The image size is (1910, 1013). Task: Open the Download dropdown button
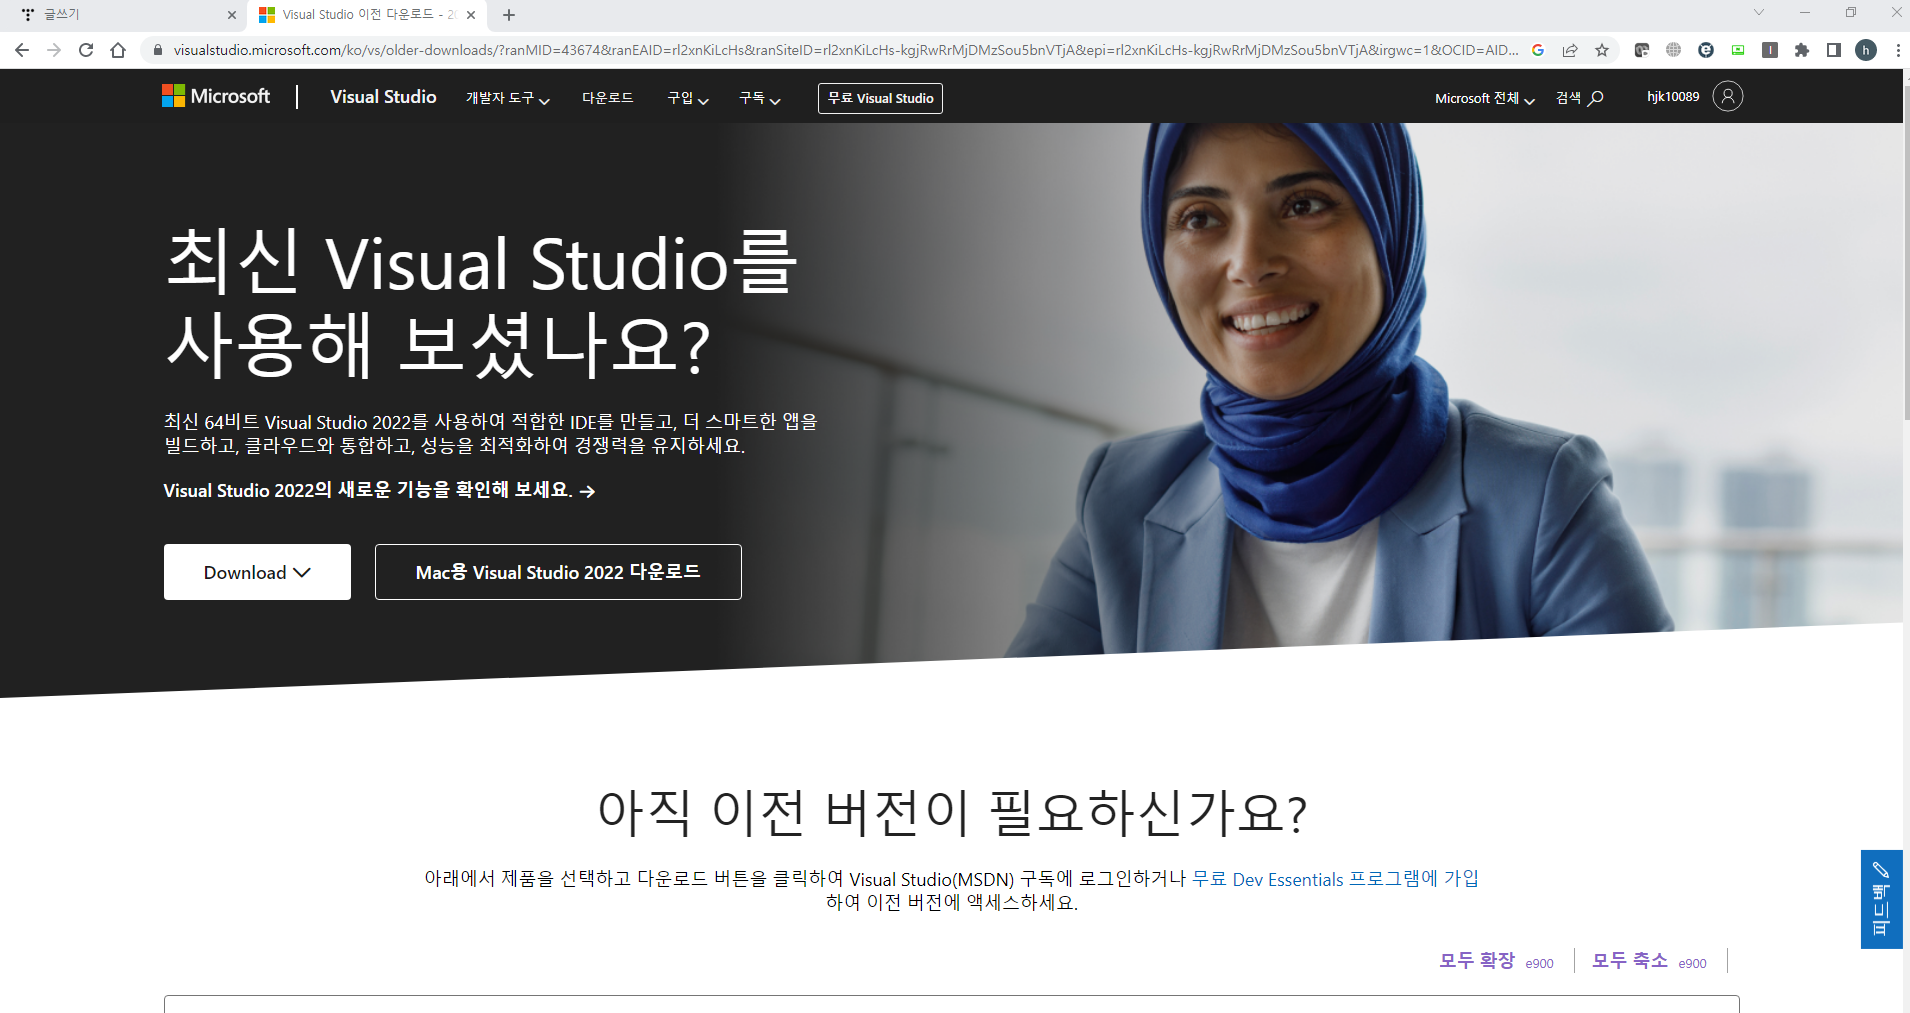pos(257,572)
